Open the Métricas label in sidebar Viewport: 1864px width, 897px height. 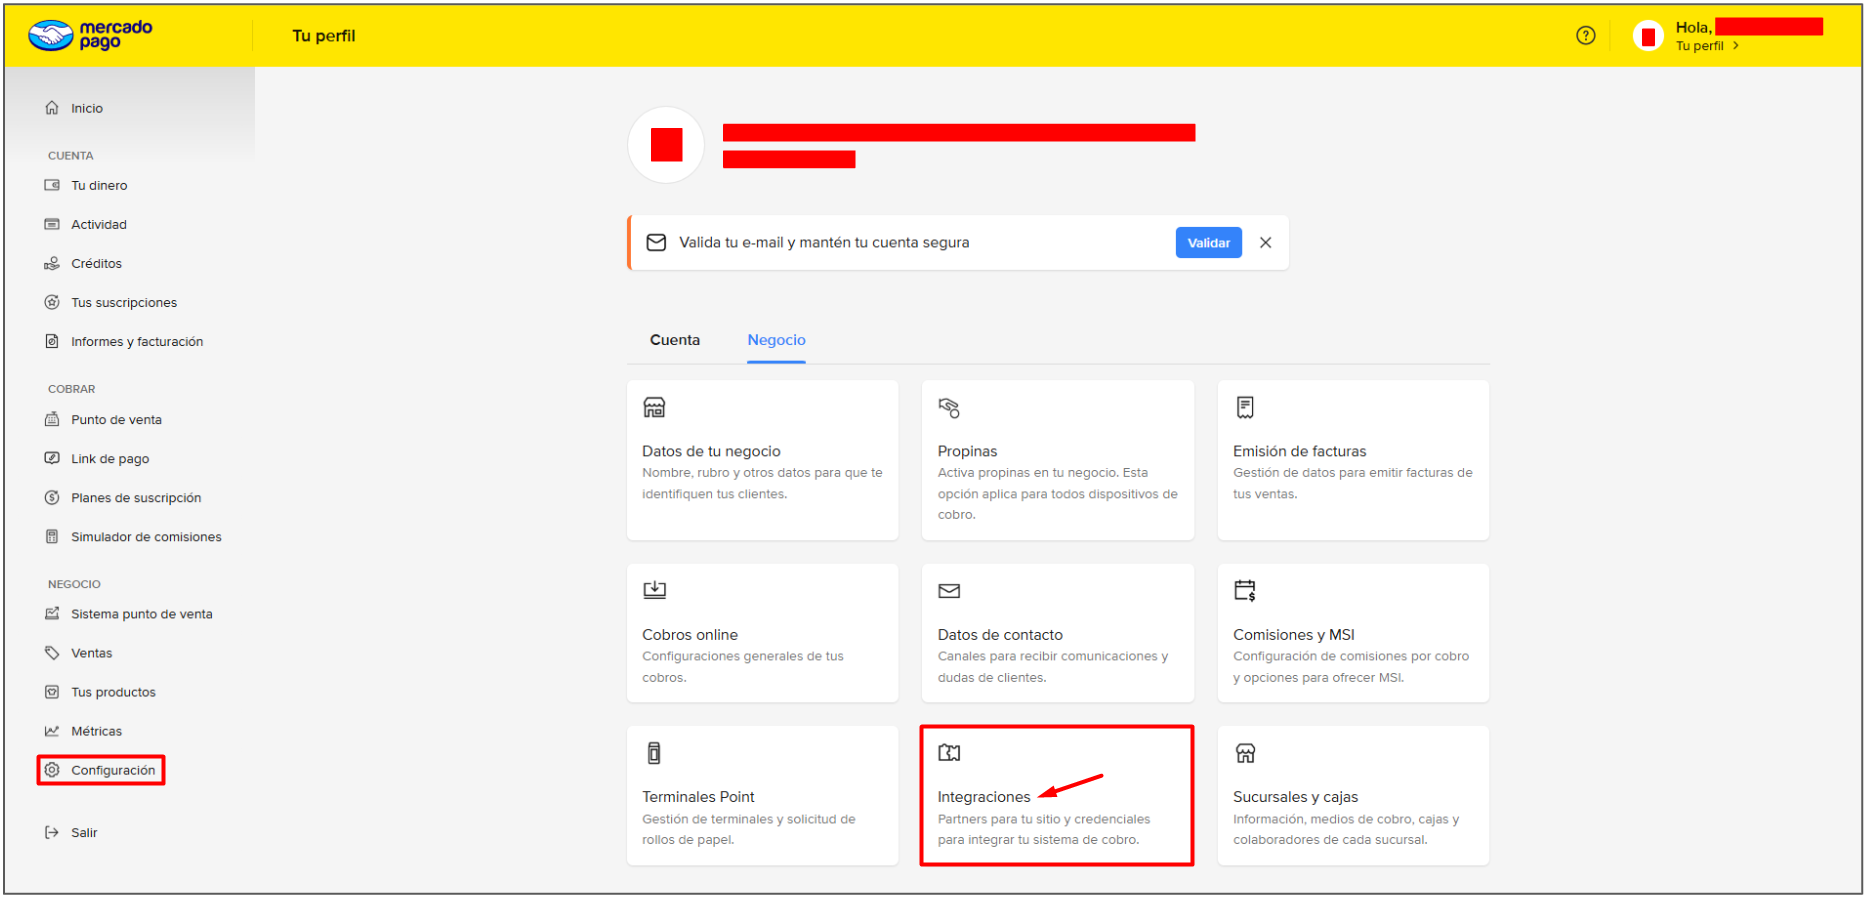pos(96,730)
